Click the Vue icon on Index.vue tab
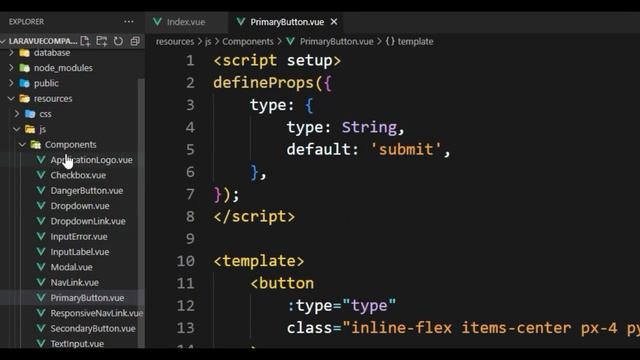 pyautogui.click(x=158, y=22)
